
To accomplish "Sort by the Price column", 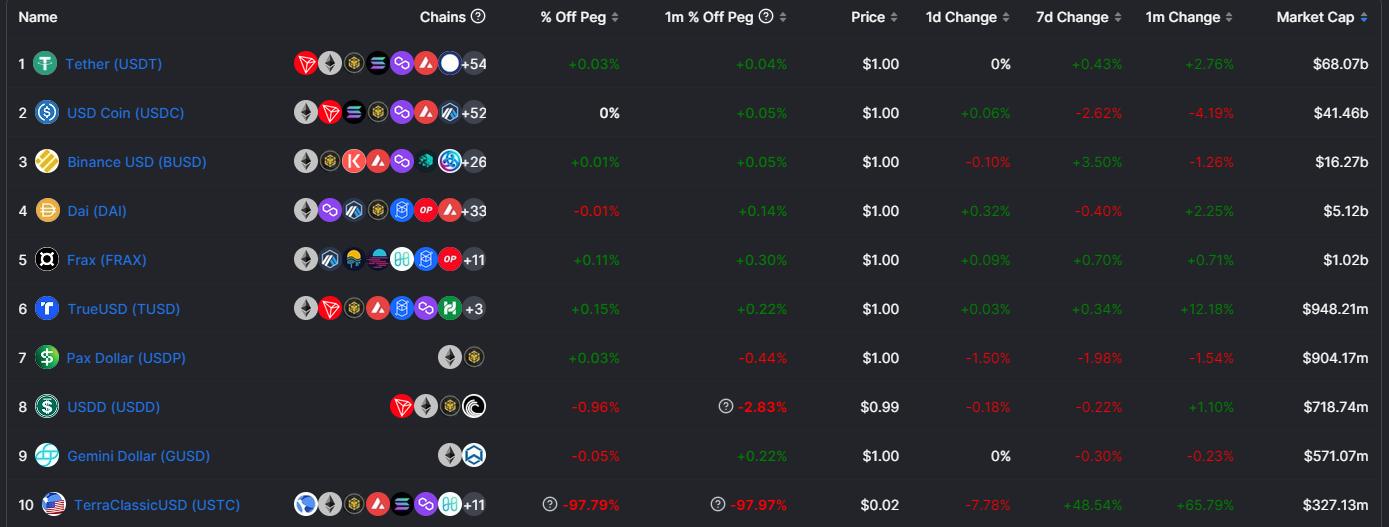I will point(874,17).
